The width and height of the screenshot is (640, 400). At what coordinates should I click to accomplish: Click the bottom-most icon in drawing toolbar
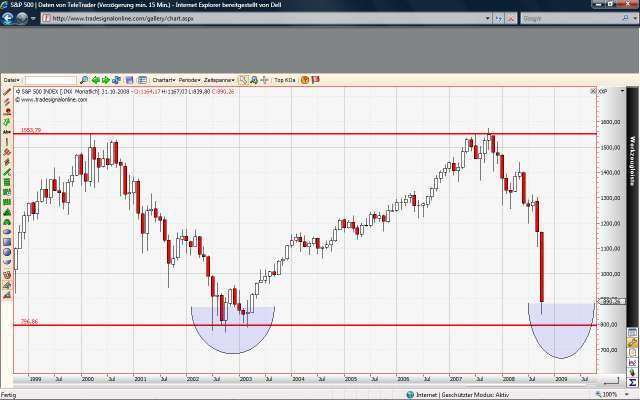[7, 295]
